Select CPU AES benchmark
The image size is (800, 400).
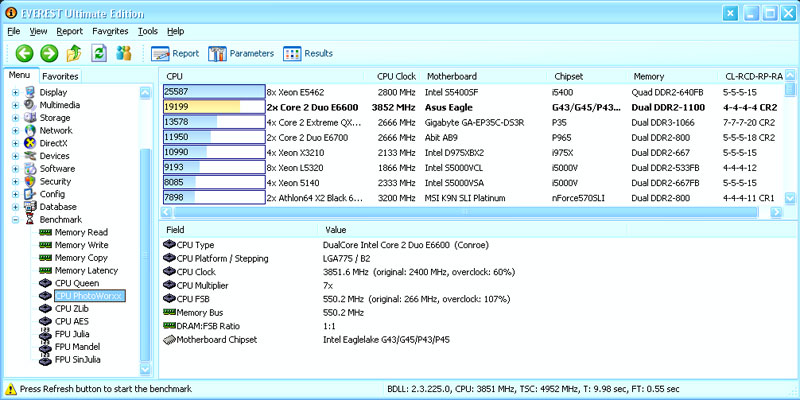point(71,321)
